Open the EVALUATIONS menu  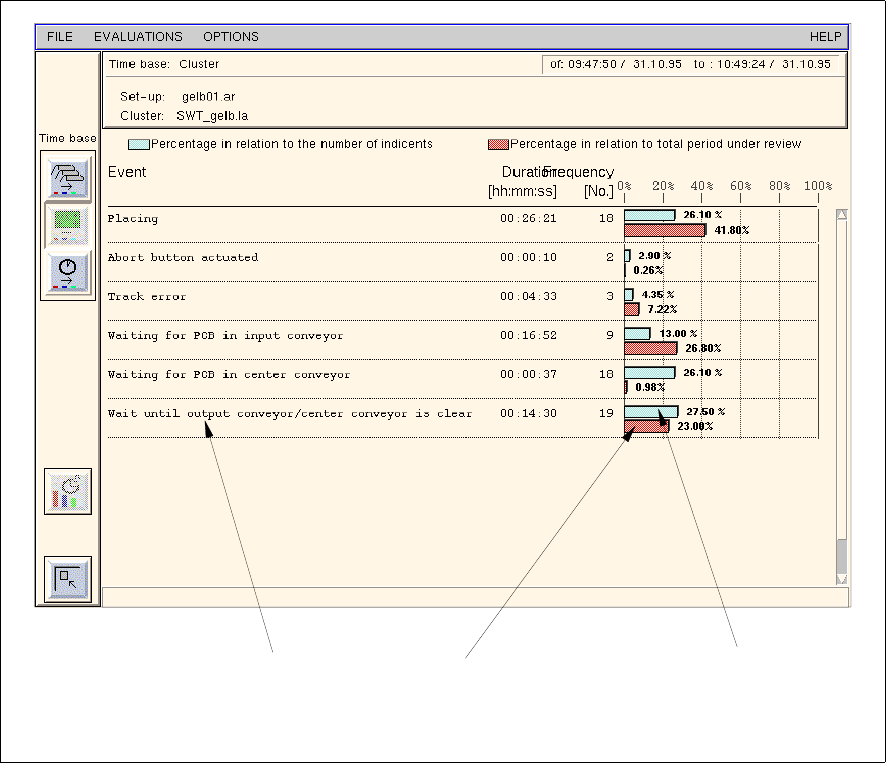[x=138, y=37]
